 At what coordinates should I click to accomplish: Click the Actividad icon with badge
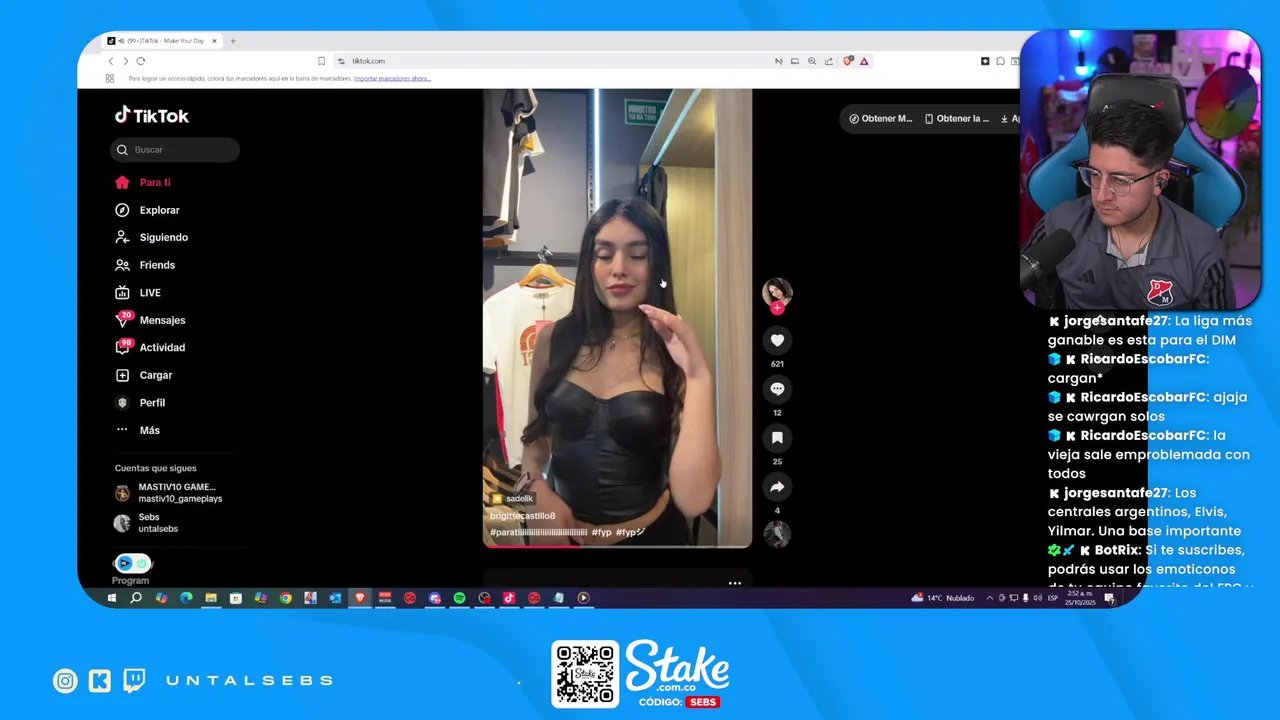coord(123,346)
